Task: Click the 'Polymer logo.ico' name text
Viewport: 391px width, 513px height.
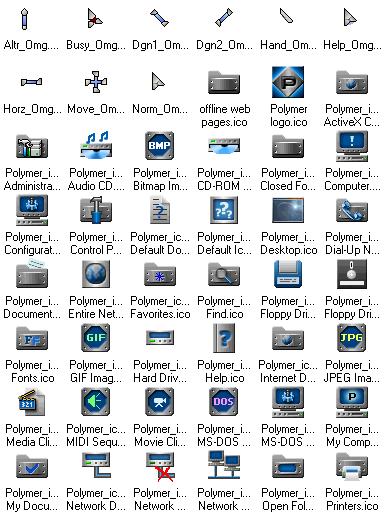Action: (x=289, y=115)
